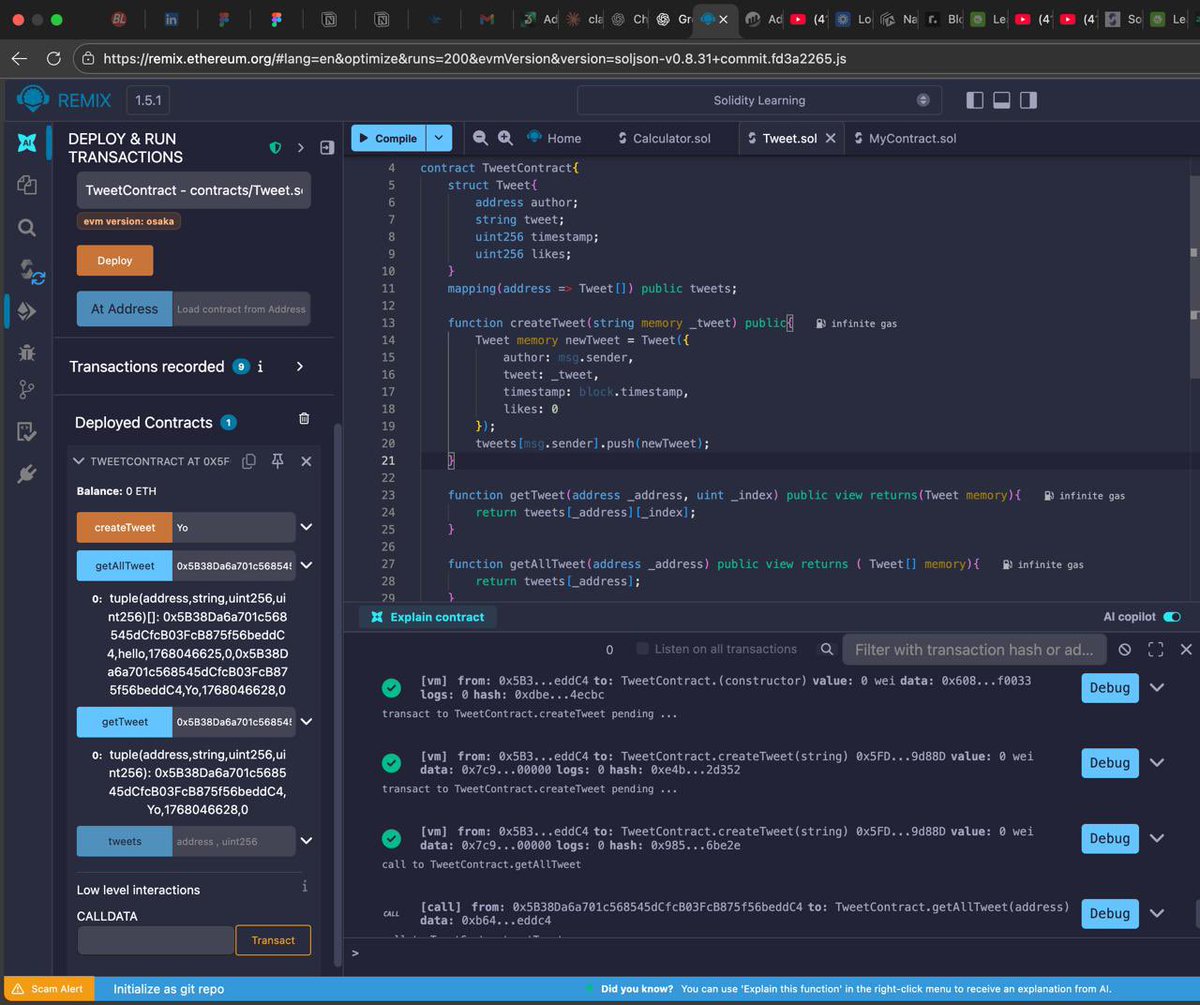Click the info icon beside Transactions recorded

pos(261,366)
